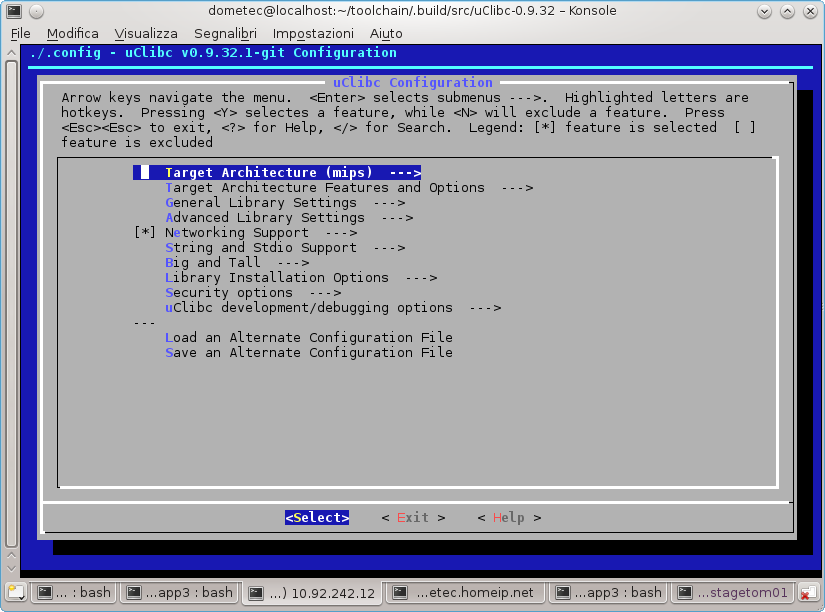Toggle the Networking Support checkbox
Viewport: 825px width, 612px height.
point(145,233)
